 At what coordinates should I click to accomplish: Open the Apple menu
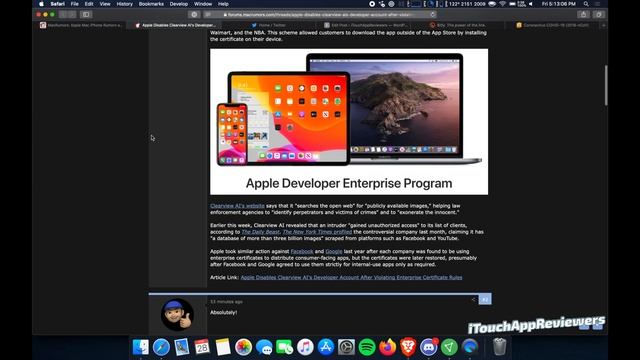[41, 4]
